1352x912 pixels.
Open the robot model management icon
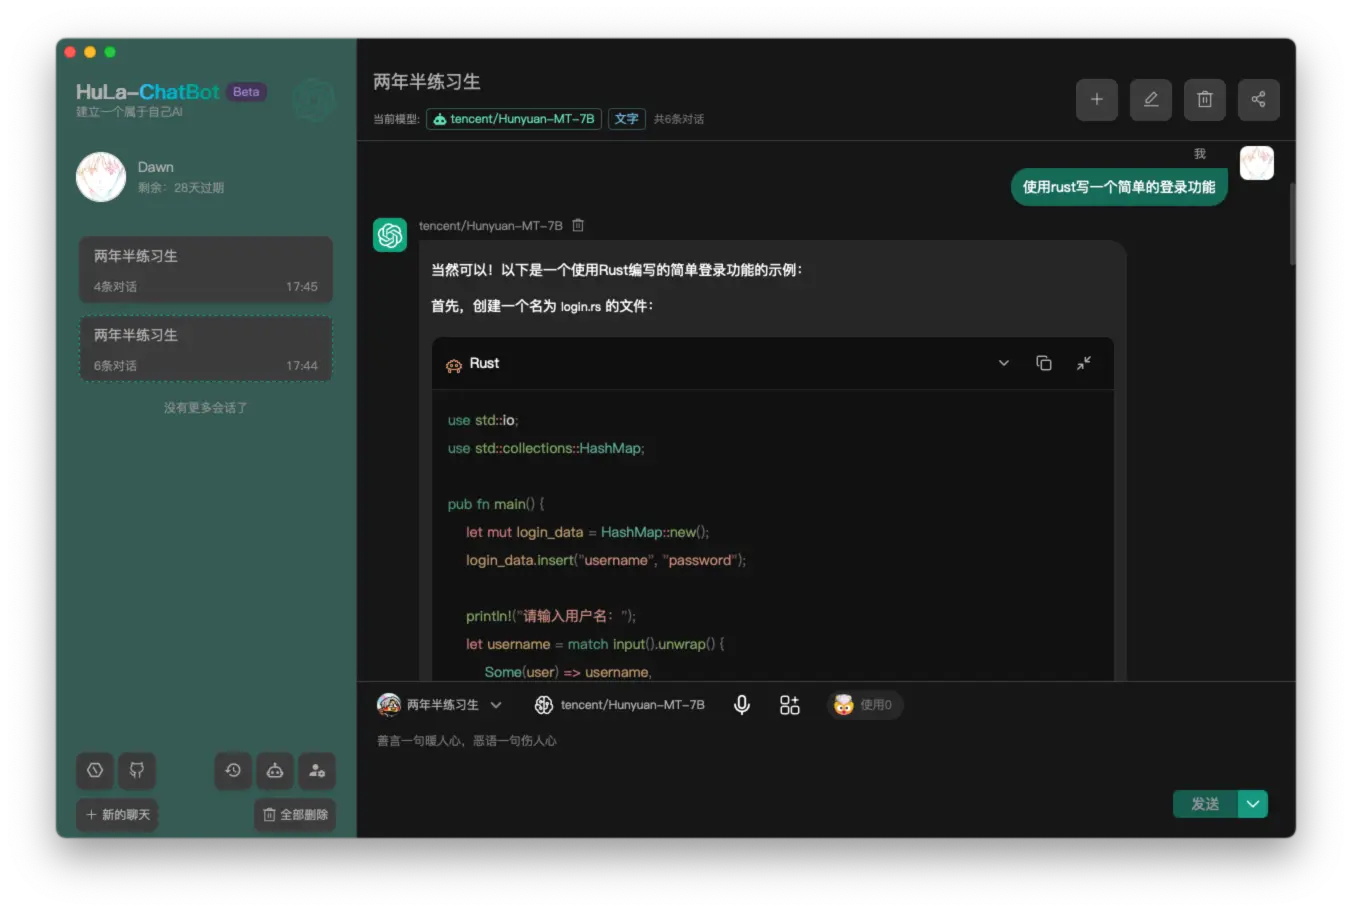point(275,770)
